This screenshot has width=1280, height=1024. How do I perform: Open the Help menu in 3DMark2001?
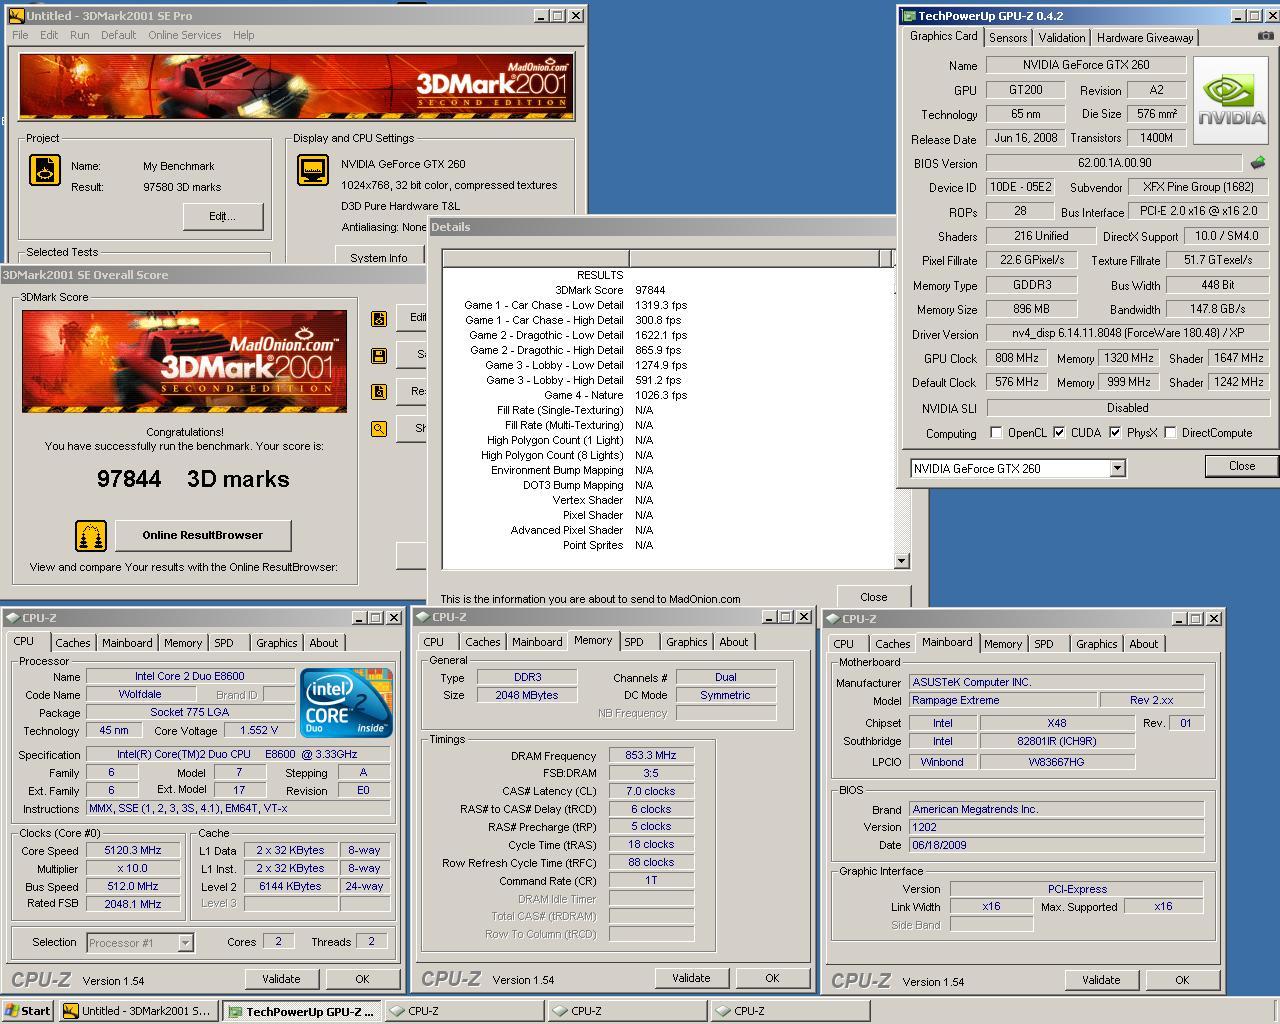click(x=244, y=35)
